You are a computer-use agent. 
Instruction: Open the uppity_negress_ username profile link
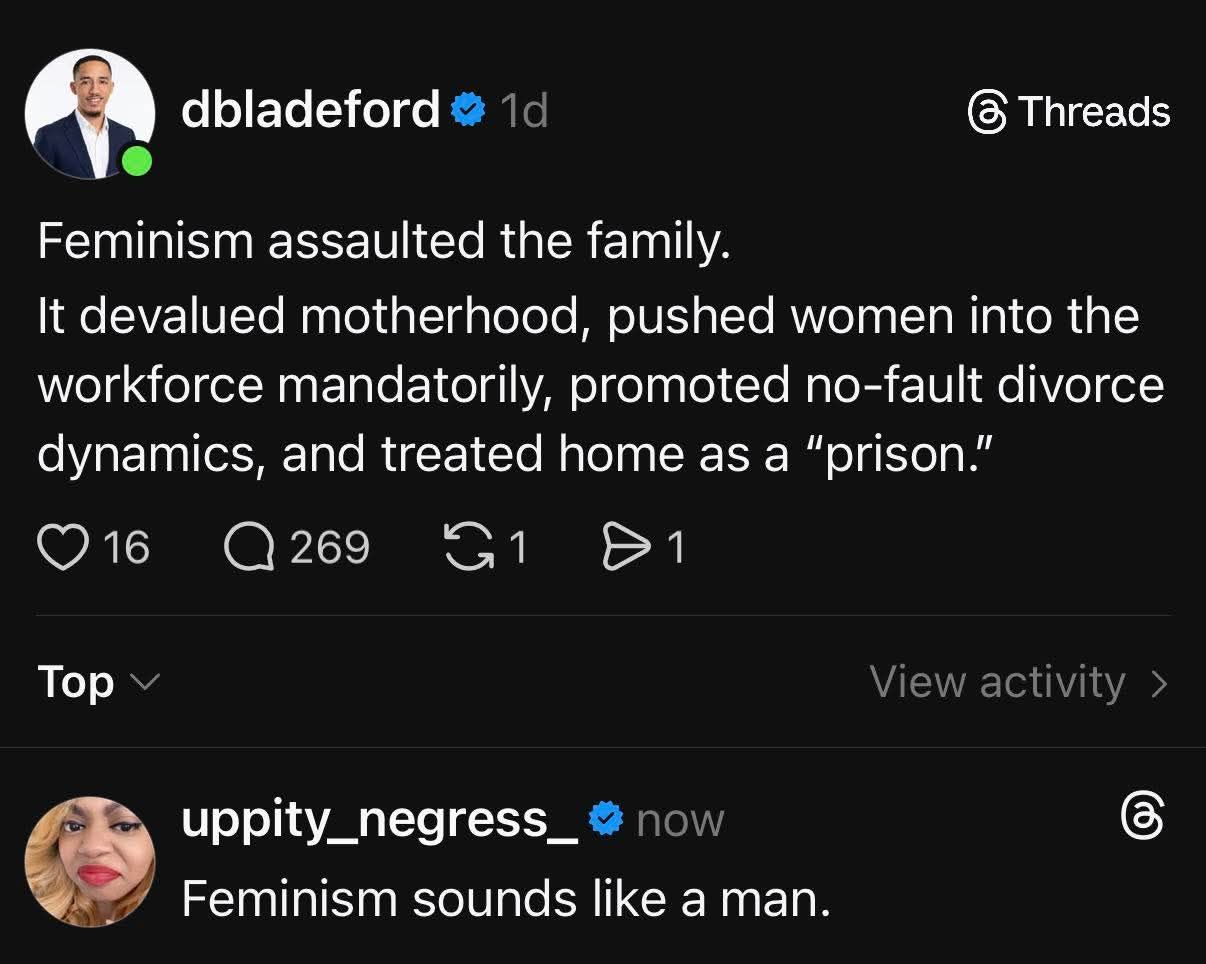(x=380, y=820)
